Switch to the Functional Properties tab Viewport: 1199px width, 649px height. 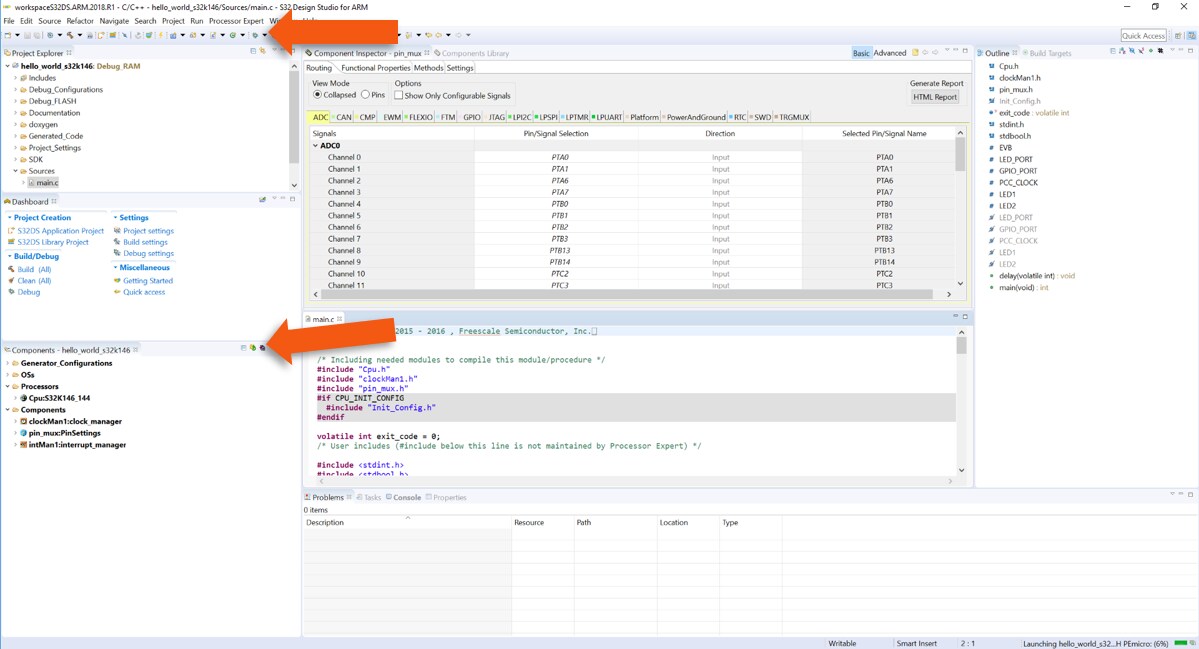375,68
